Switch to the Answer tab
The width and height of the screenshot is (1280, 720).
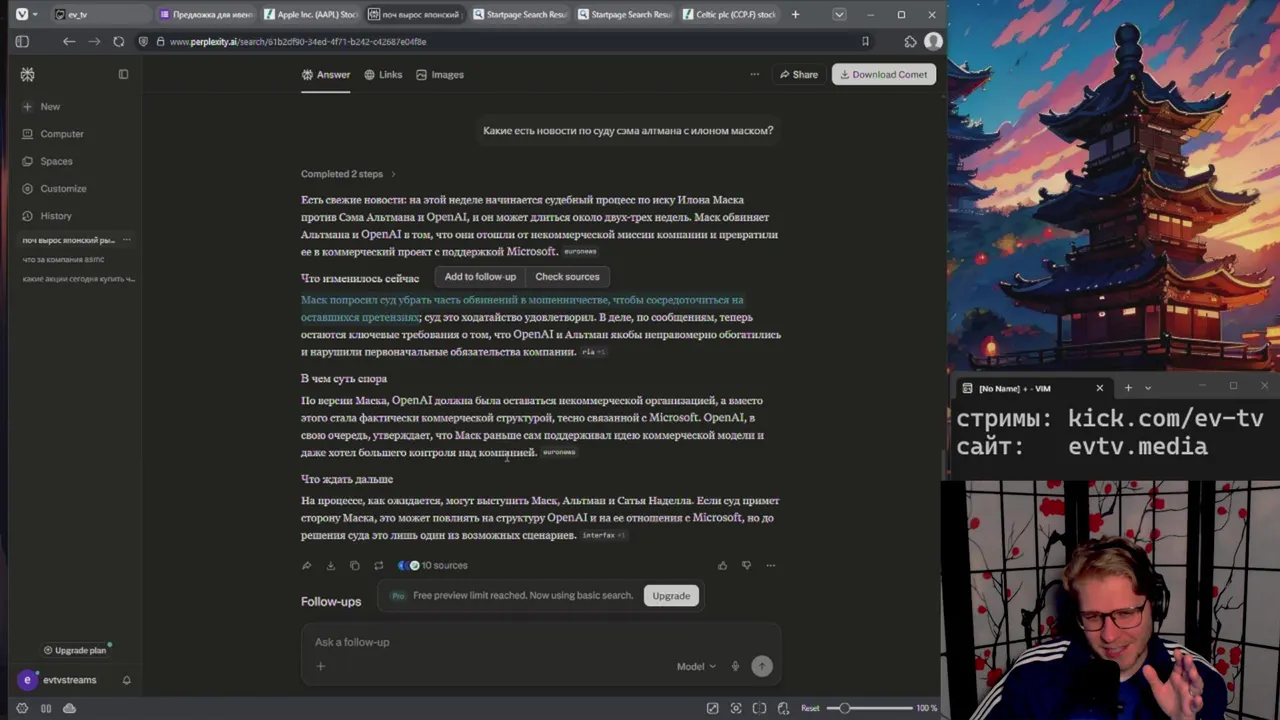[x=326, y=74]
